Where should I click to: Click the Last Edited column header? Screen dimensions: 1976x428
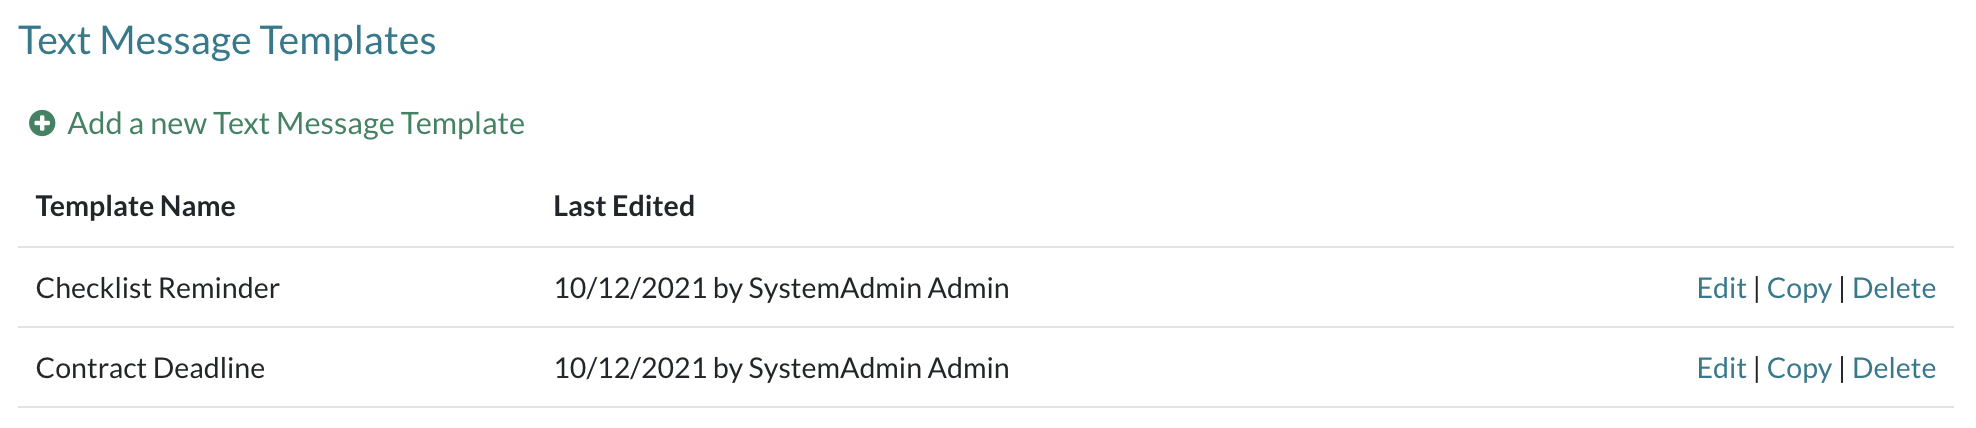(x=624, y=206)
